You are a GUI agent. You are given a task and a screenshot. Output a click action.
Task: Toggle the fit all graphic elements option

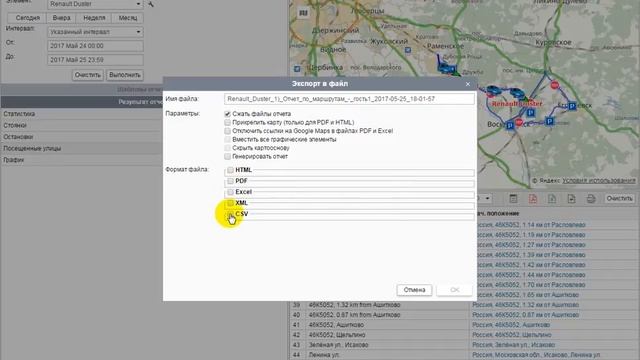227,140
